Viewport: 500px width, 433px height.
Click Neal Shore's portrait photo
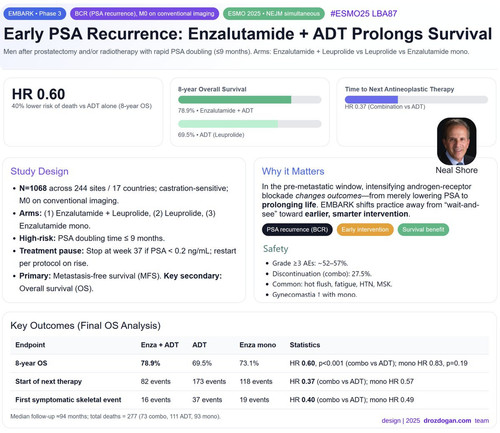(456, 141)
